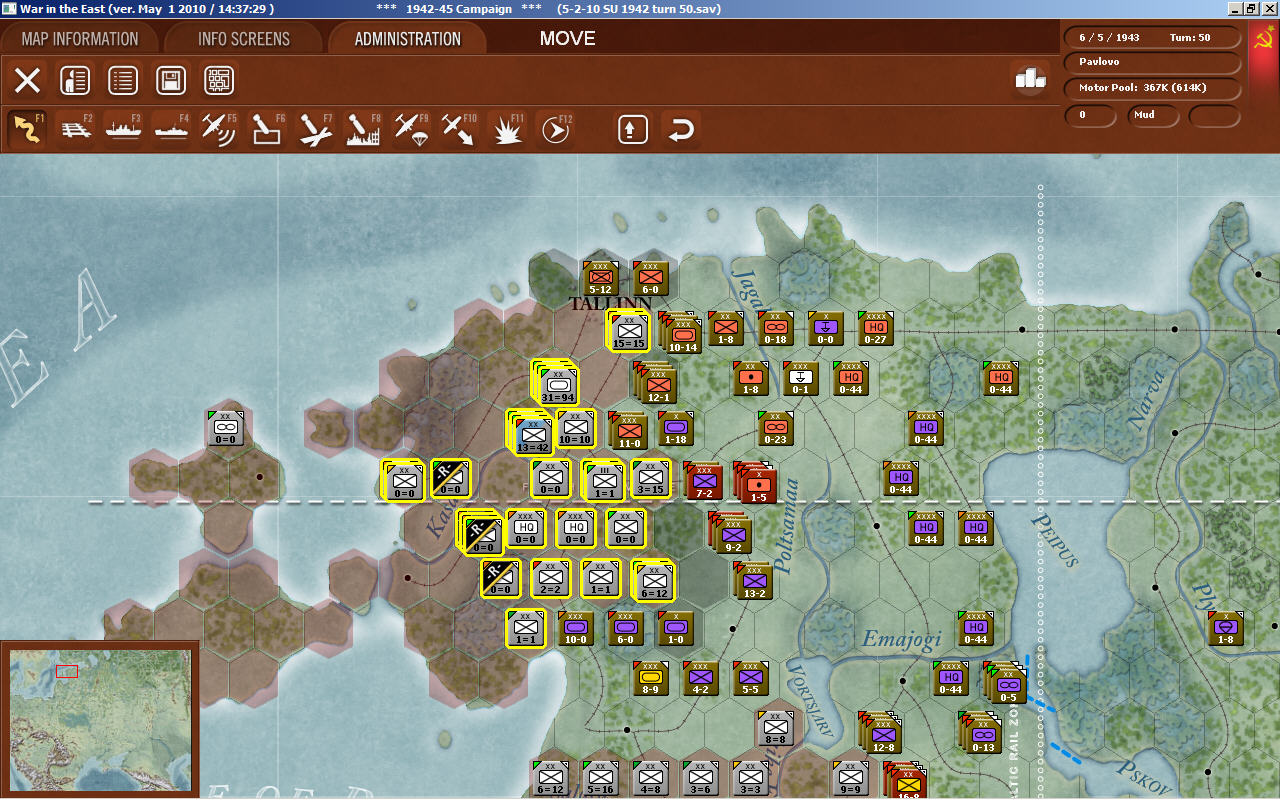Click the Turn: 50 readout
The width and height of the screenshot is (1280, 800).
(1190, 37)
